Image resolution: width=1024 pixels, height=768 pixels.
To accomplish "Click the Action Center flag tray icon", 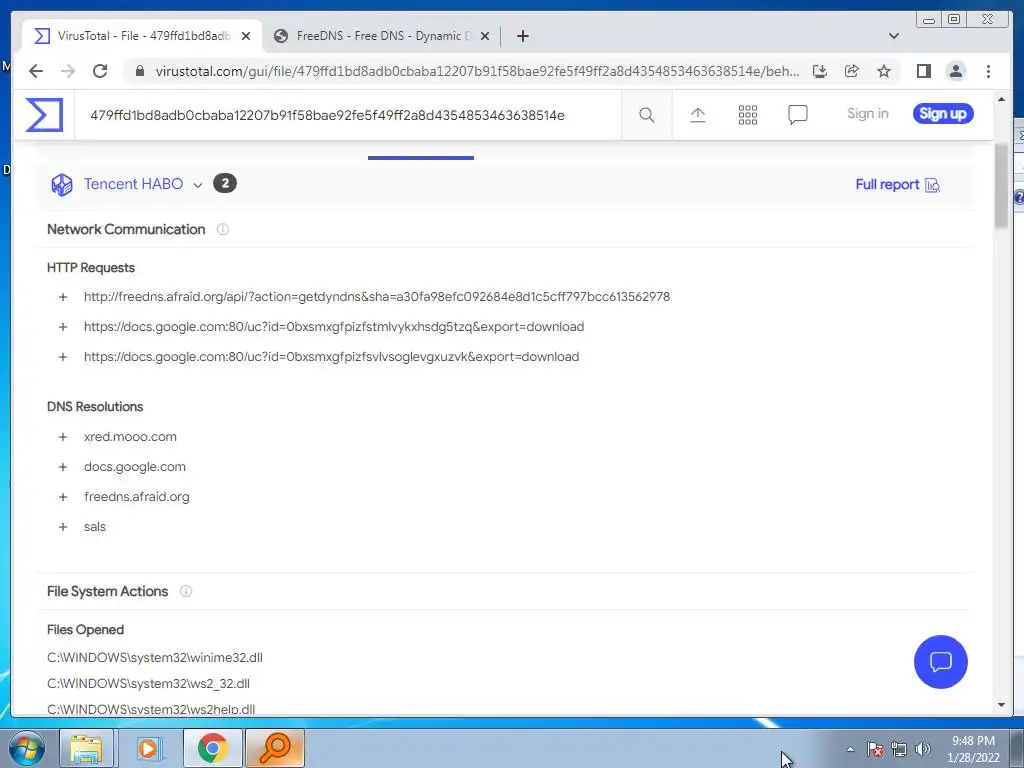I will point(874,749).
